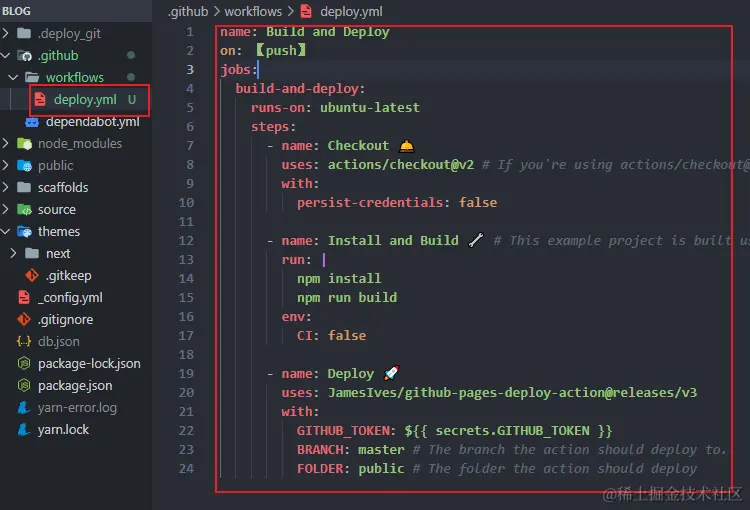The height and width of the screenshot is (510, 750).
Task: Expand the next folder chevron
Action: point(13,253)
